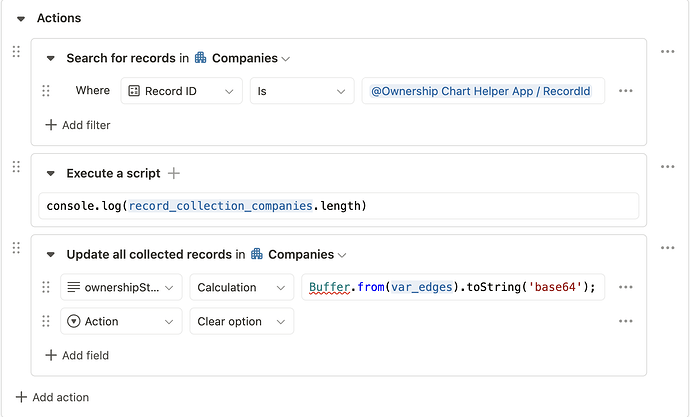This screenshot has height=417, width=690.
Task: Open the Is operator dropdown
Action: (x=302, y=91)
